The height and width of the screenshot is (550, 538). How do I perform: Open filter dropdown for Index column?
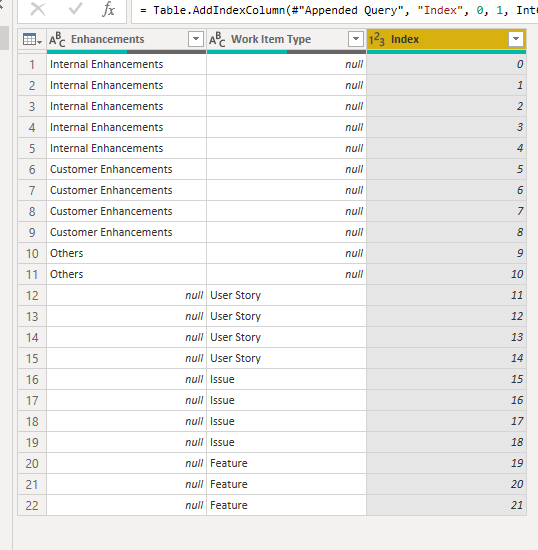click(516, 39)
